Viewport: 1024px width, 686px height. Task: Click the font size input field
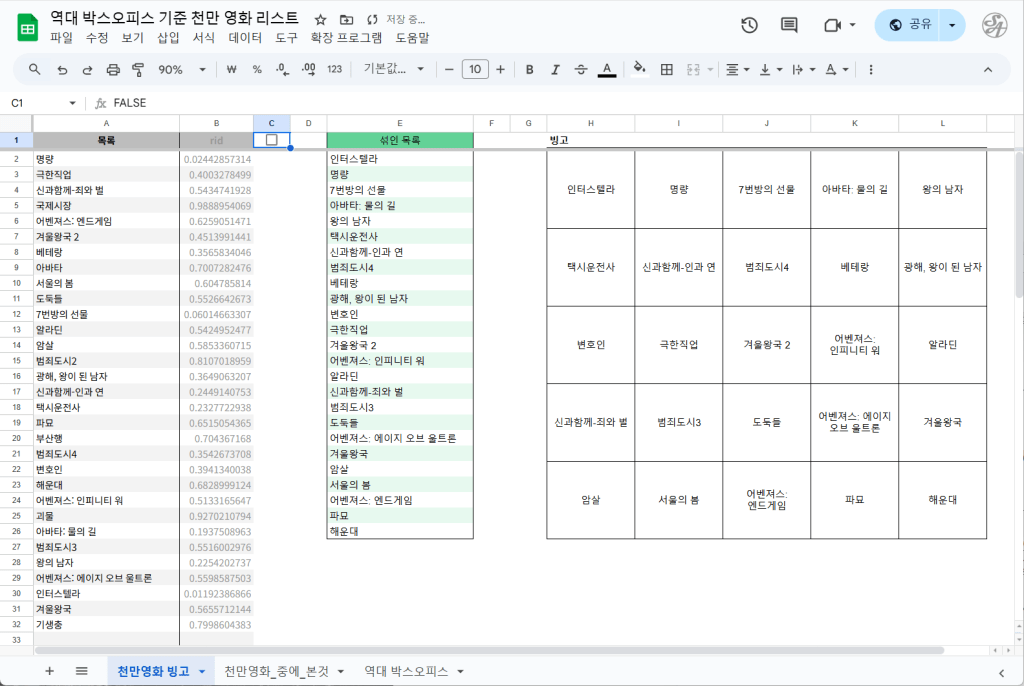click(475, 70)
